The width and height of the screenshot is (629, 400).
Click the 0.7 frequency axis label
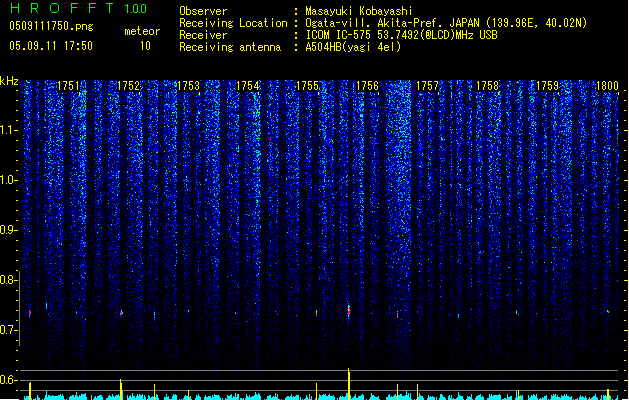[x=8, y=330]
